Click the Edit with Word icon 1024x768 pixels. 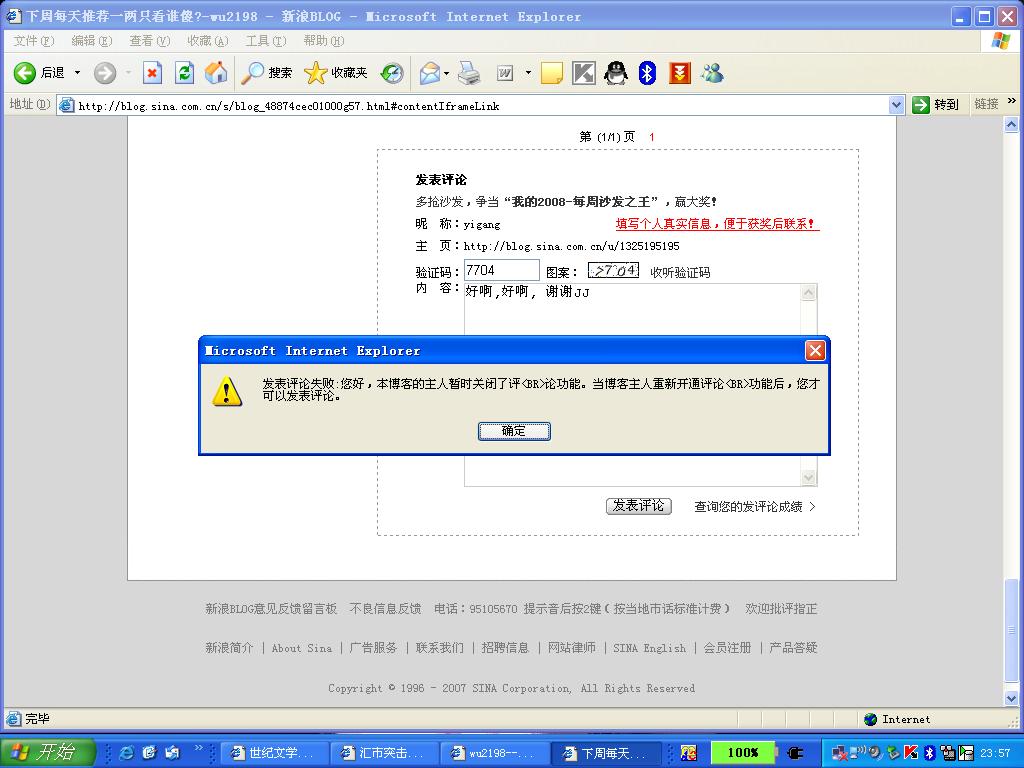[x=505, y=73]
